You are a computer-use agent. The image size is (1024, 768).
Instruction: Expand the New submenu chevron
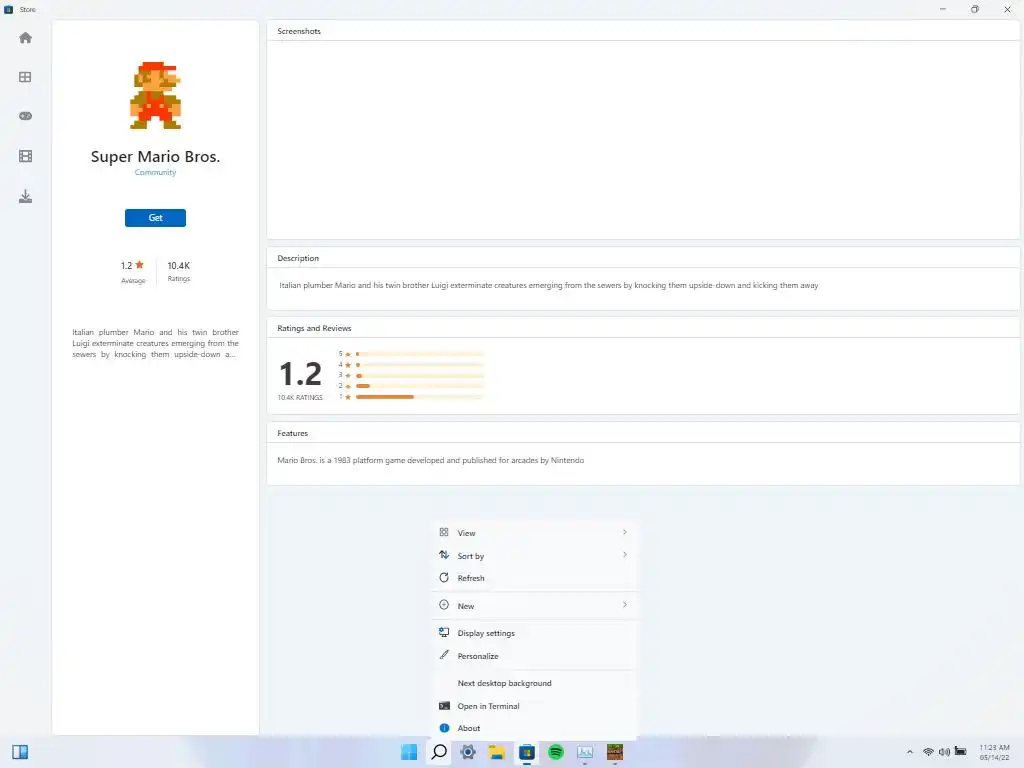click(624, 605)
